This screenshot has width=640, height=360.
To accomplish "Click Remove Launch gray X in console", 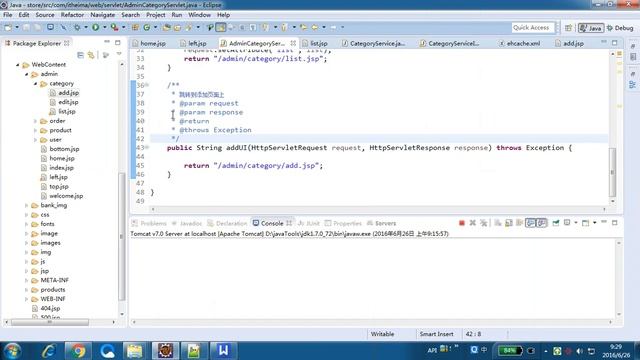I will point(473,223).
